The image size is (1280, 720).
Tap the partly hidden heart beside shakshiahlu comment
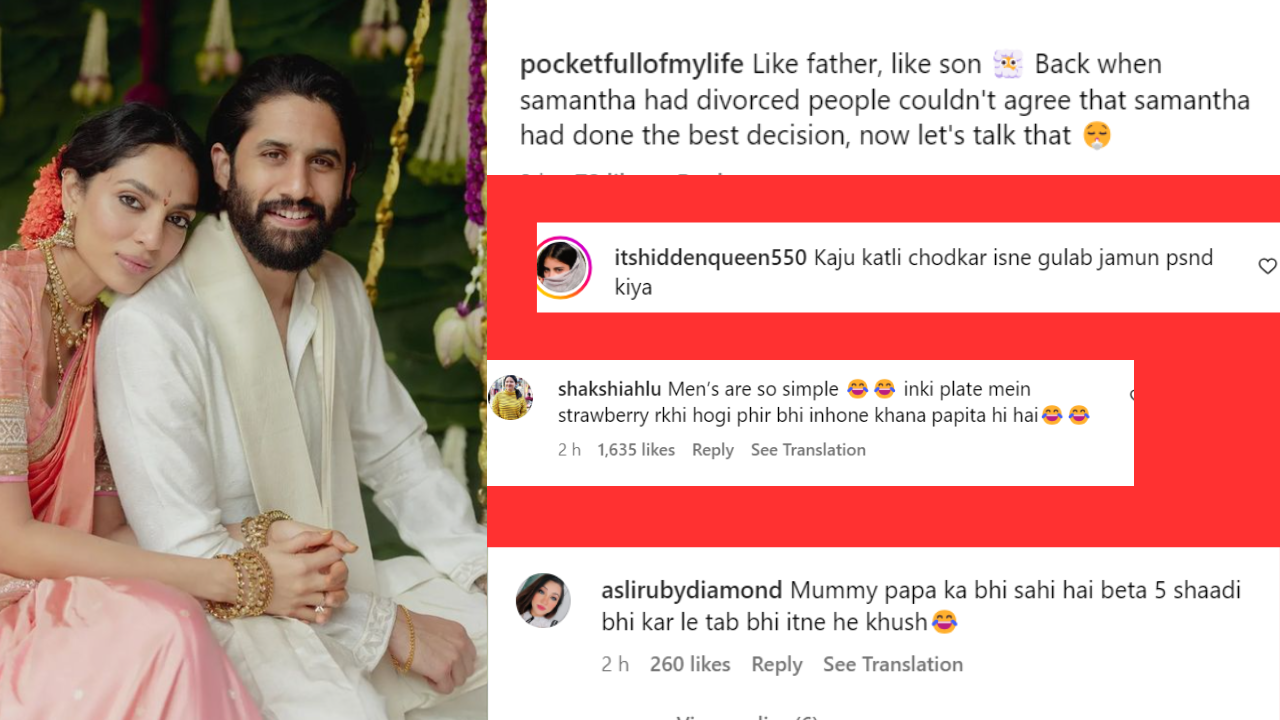(x=1131, y=395)
